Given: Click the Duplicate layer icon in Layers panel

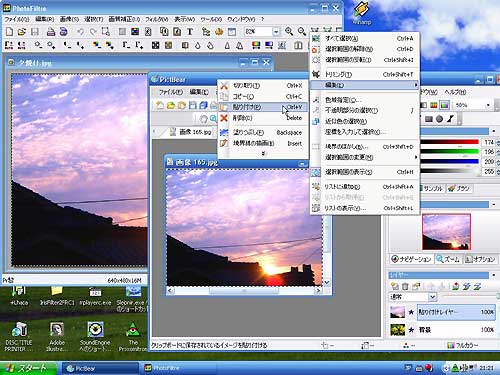Looking at the screenshot, I should coord(416,286).
